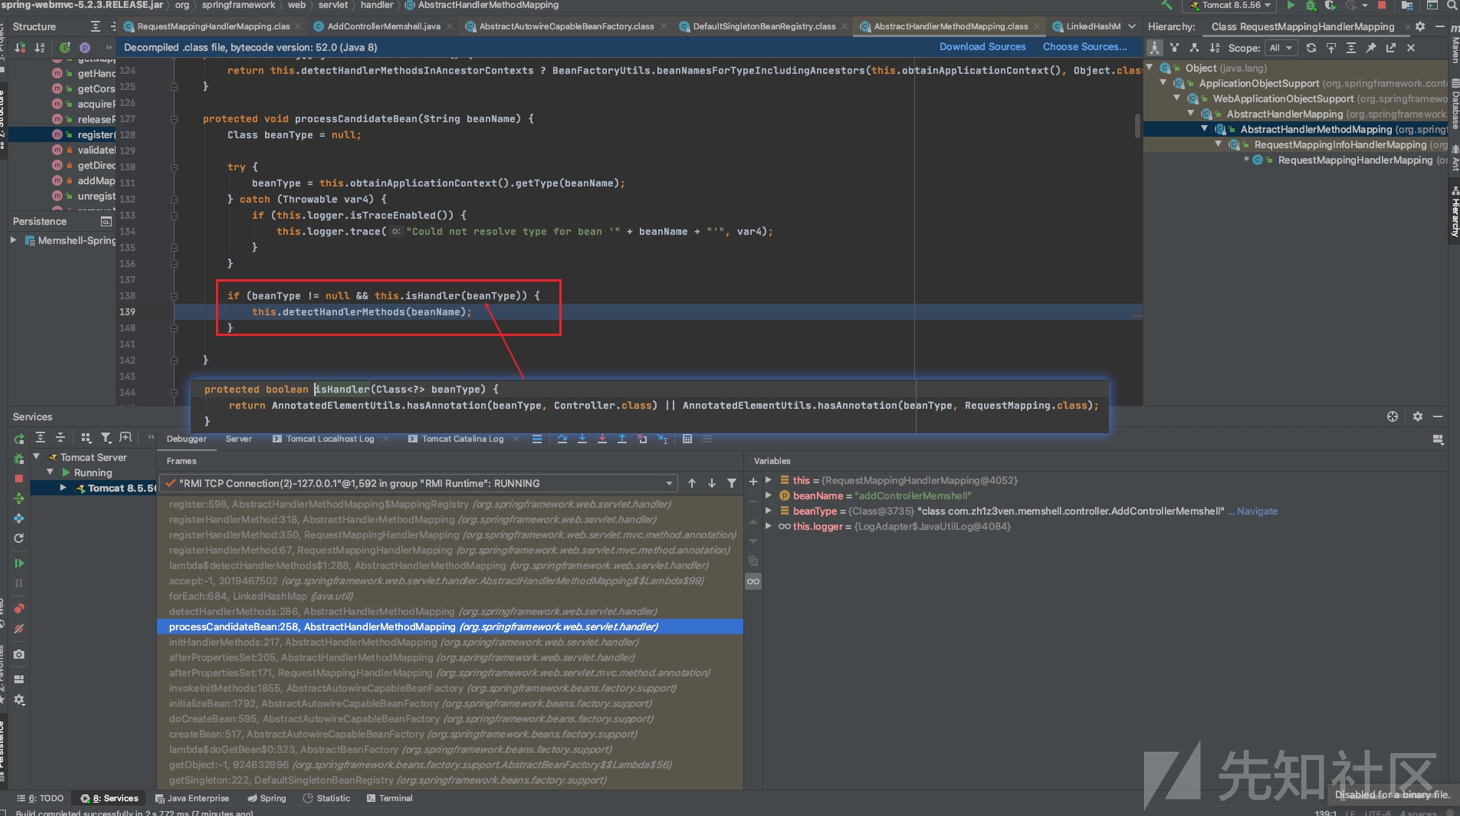Click Step Over debugger icon
This screenshot has width=1460, height=816.
pos(562,439)
